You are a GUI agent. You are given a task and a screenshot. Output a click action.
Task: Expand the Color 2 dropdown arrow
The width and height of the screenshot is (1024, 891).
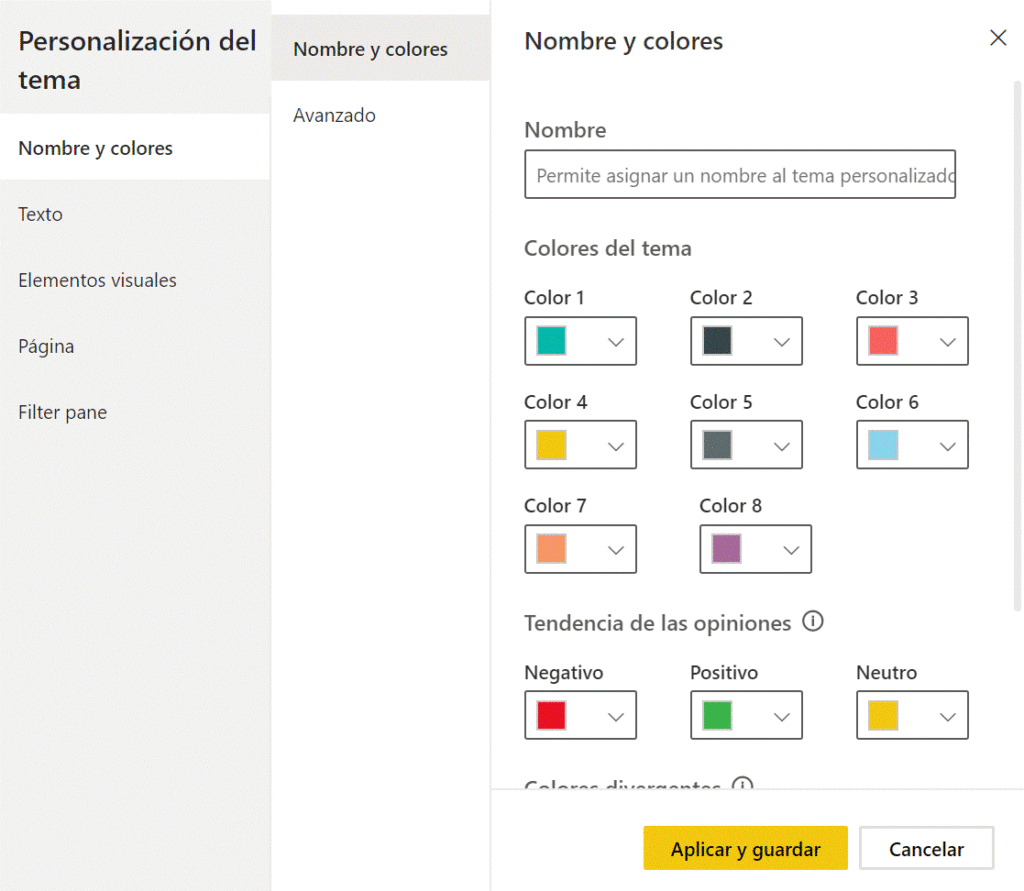coord(782,342)
